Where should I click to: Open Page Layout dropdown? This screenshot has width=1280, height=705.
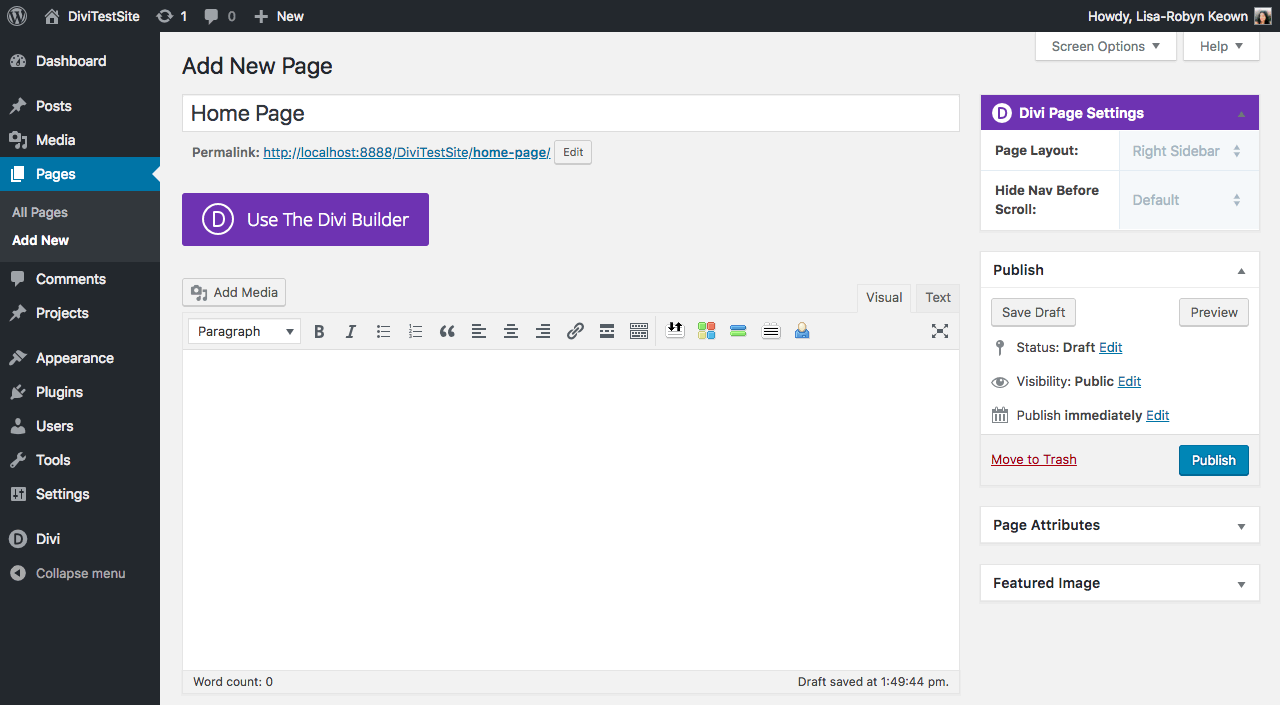pos(1188,151)
